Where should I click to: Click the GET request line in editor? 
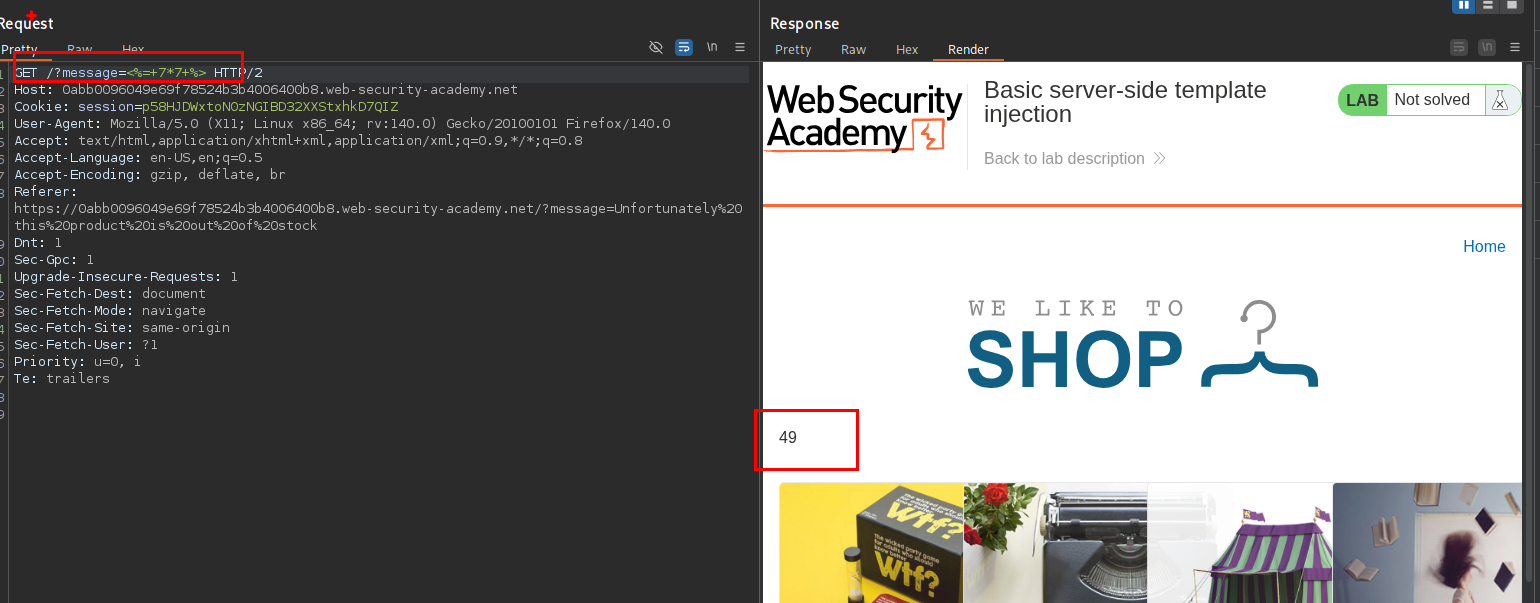pos(138,73)
